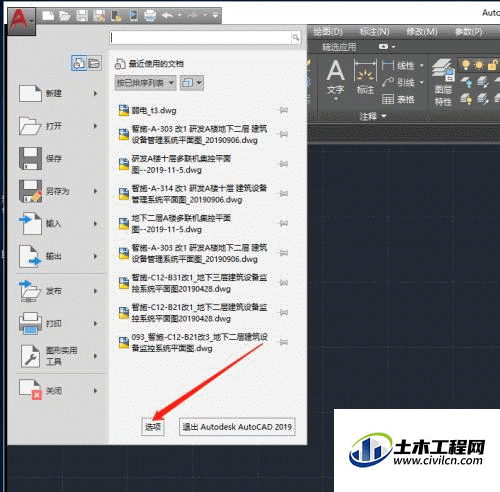Open 智能-A-314 改1 研发A楼十层 drawing

pyautogui.click(x=198, y=194)
